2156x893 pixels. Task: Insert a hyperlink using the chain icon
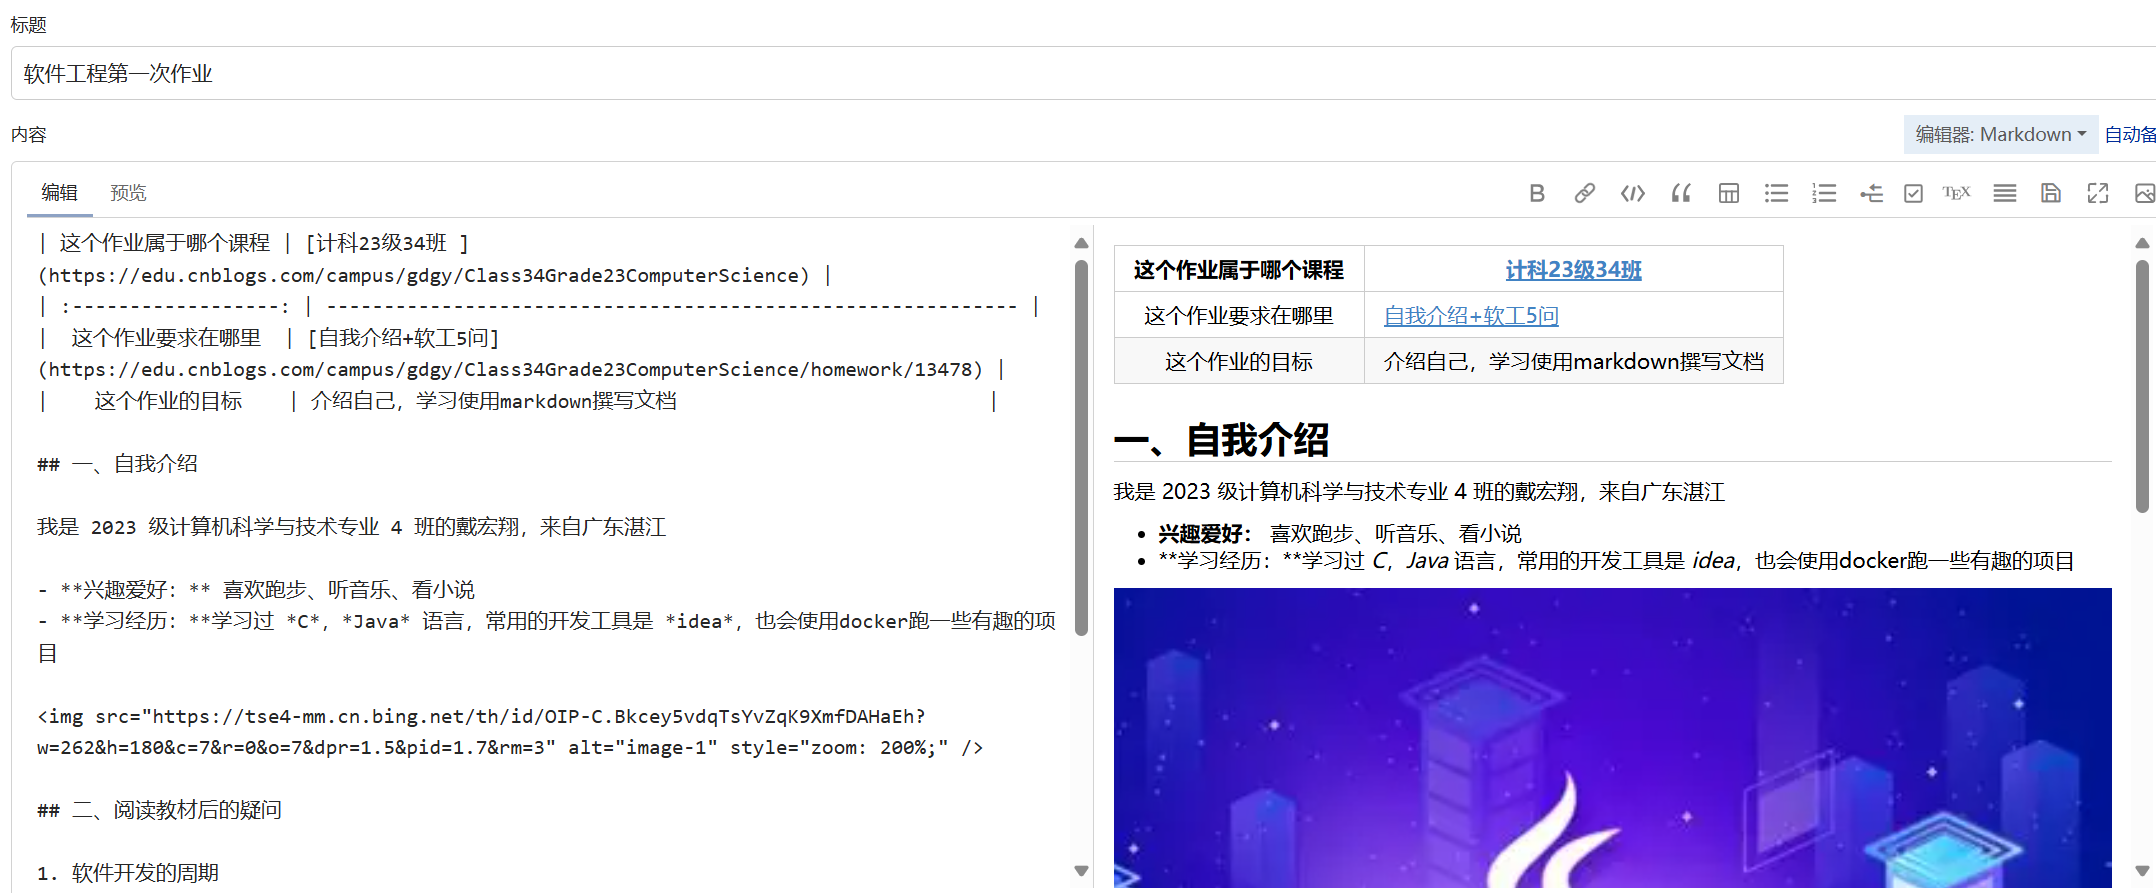click(x=1584, y=193)
